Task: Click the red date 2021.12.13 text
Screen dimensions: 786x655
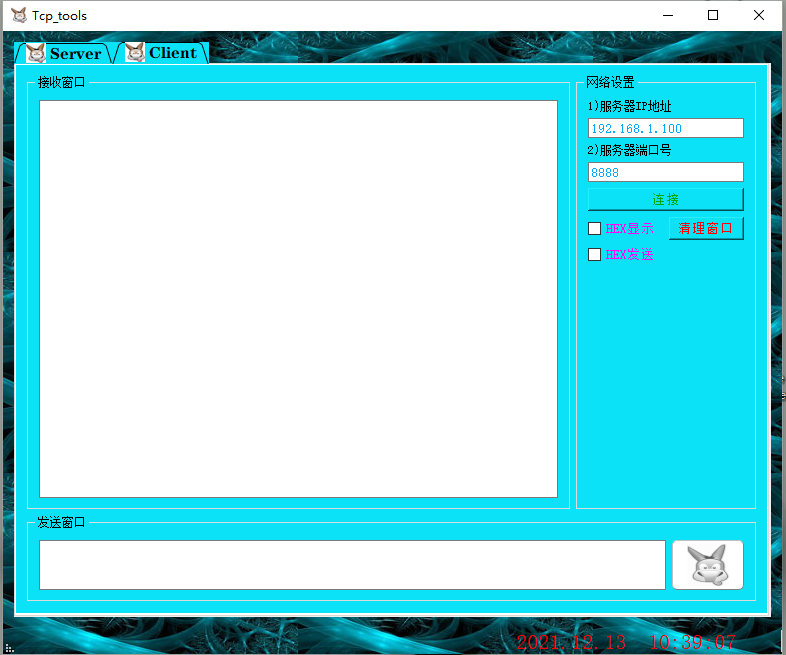Action: [x=571, y=642]
